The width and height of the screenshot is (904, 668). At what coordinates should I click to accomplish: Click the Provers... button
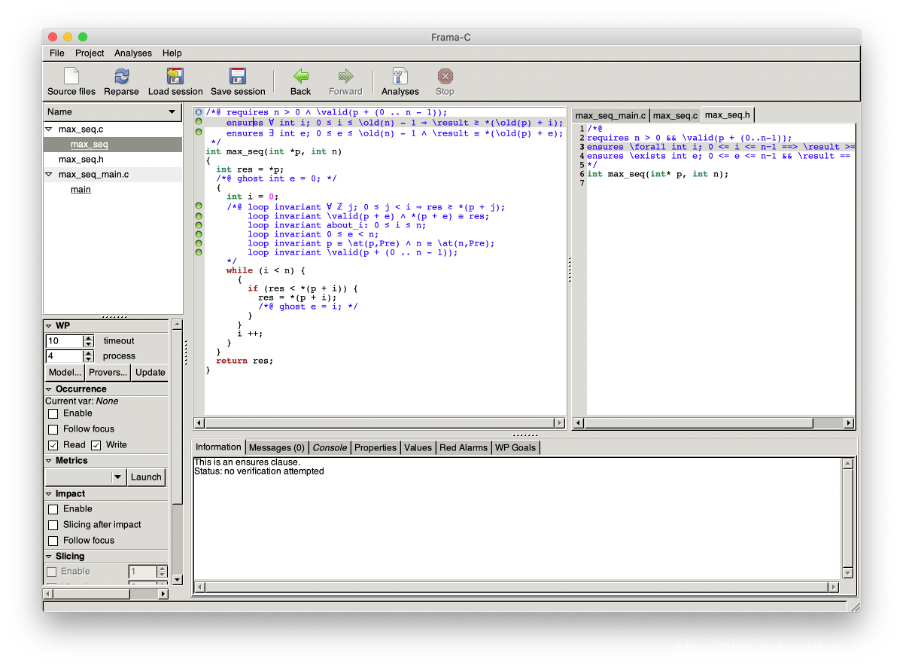pyautogui.click(x=108, y=372)
